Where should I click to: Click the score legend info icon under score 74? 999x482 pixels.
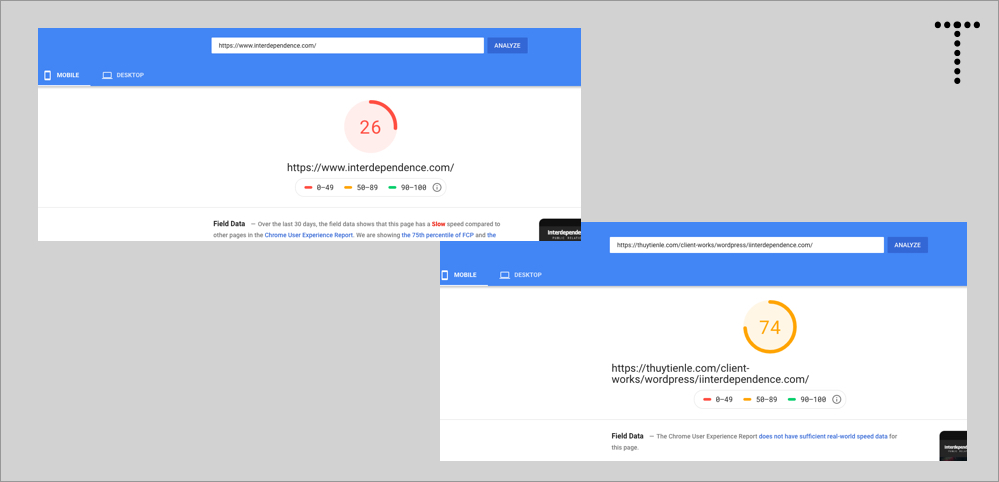tap(837, 399)
